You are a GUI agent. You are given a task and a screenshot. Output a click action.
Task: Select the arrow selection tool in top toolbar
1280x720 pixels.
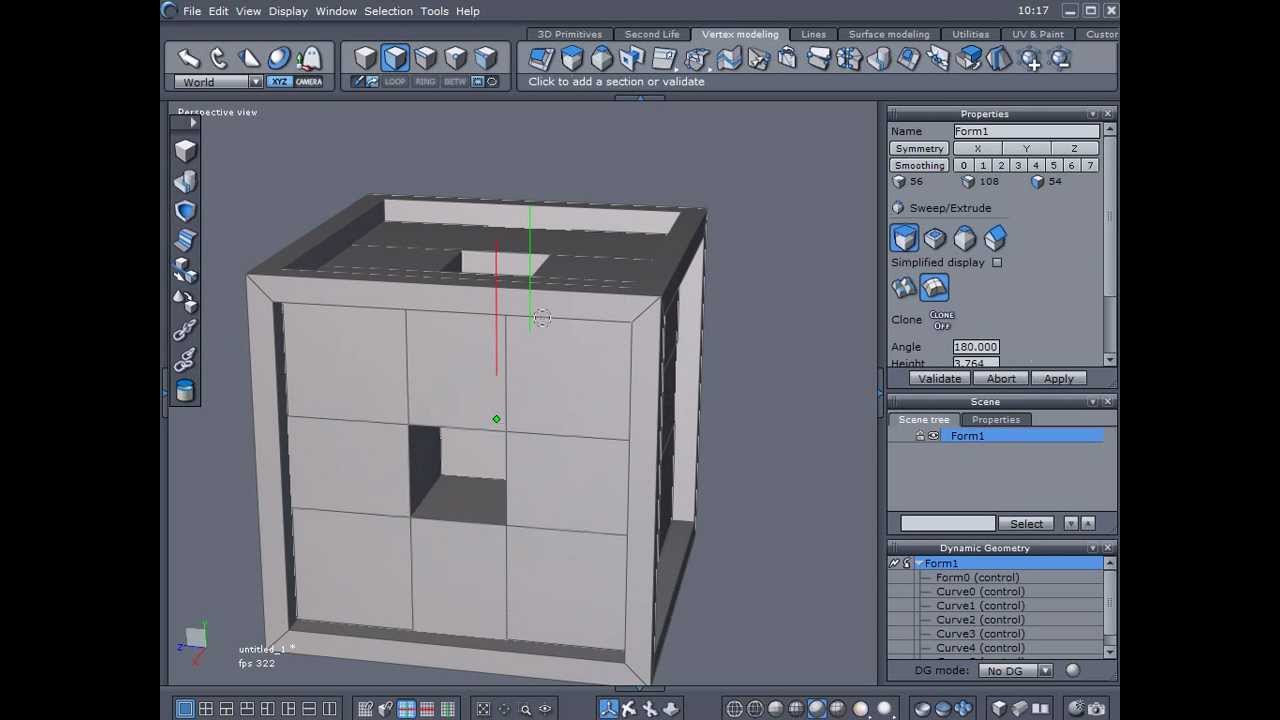pos(189,58)
